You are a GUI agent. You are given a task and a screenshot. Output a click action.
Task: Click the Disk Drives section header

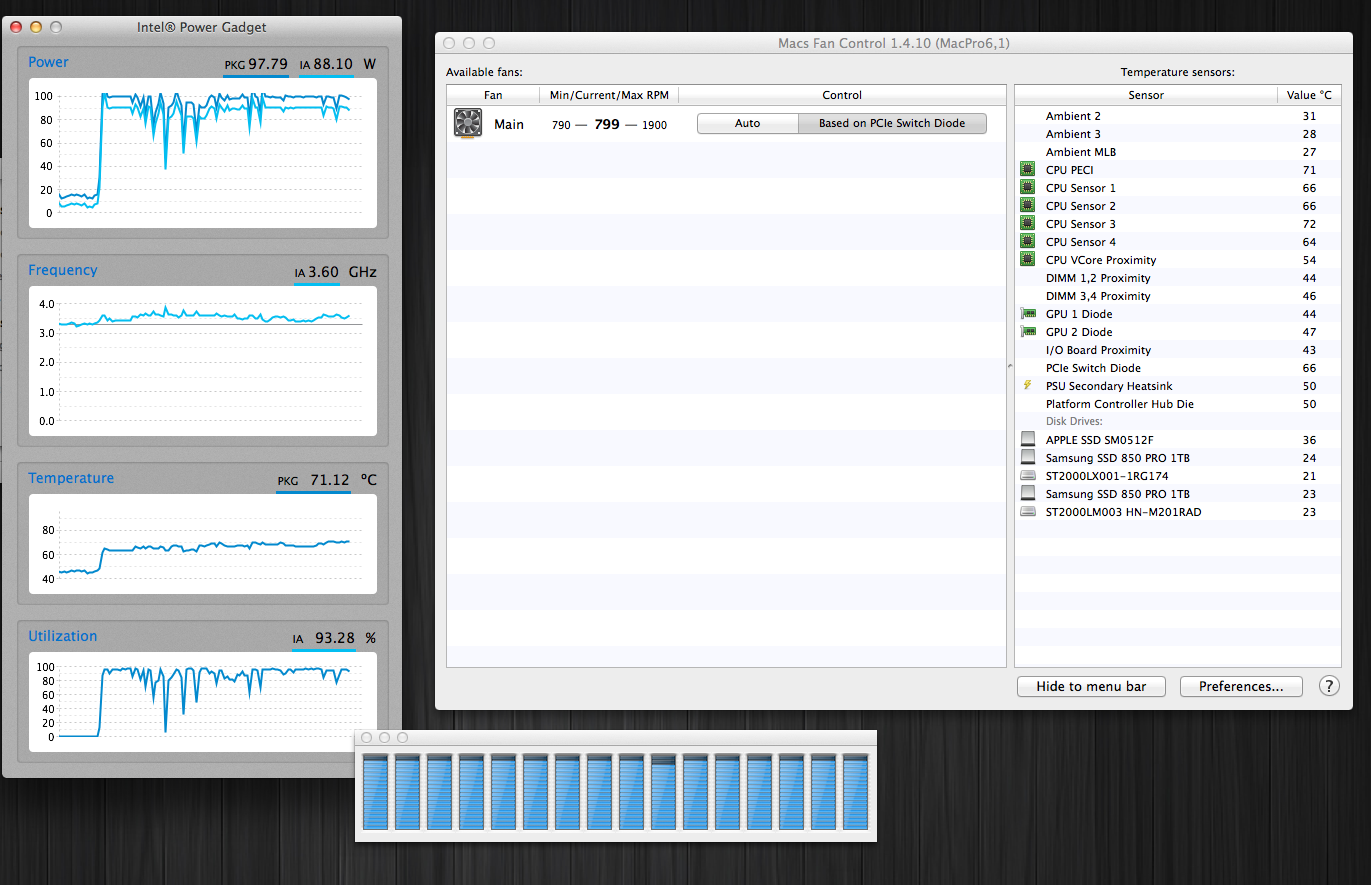[x=1074, y=422]
